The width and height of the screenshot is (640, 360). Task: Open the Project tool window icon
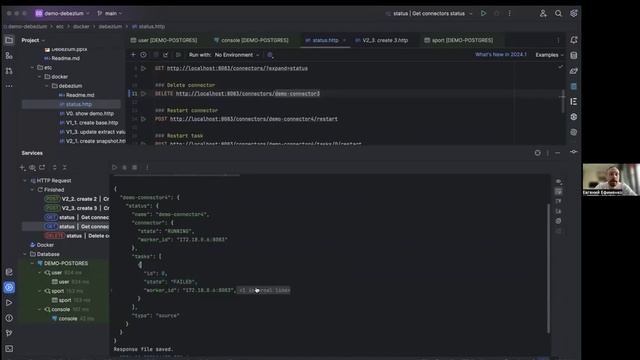(9, 40)
